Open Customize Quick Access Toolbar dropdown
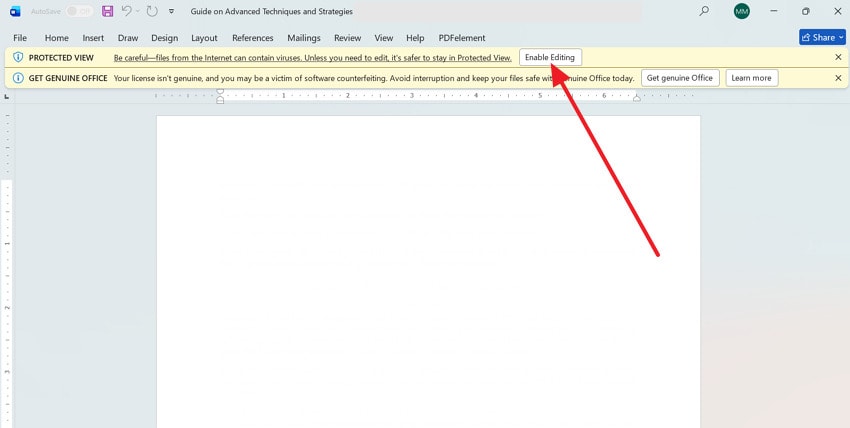The image size is (850, 428). (x=171, y=11)
